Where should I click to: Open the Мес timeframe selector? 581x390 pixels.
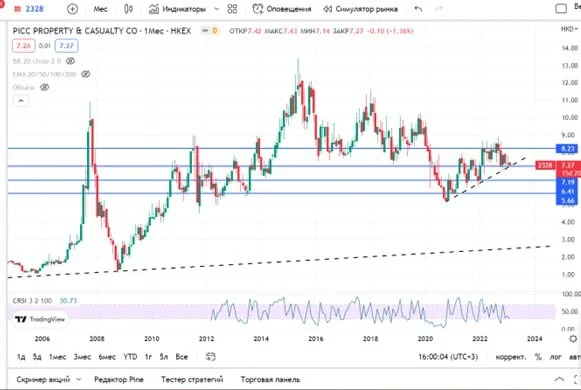tap(100, 9)
